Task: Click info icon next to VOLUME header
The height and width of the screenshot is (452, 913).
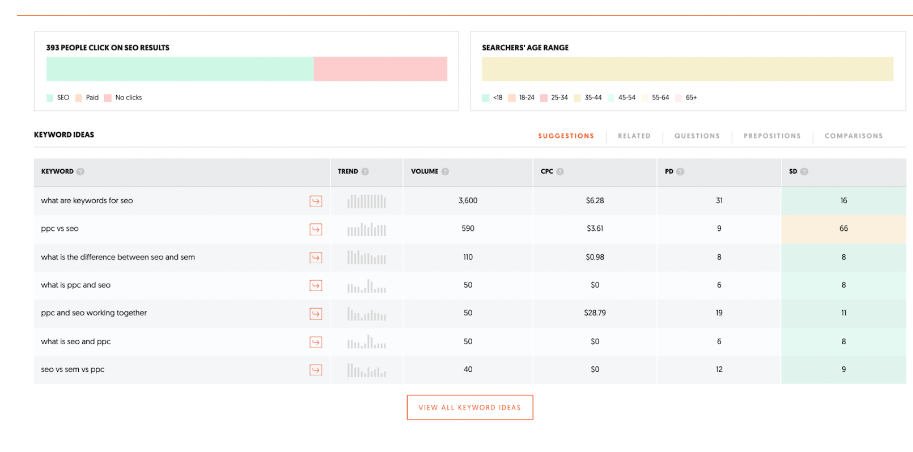Action: pyautogui.click(x=446, y=172)
